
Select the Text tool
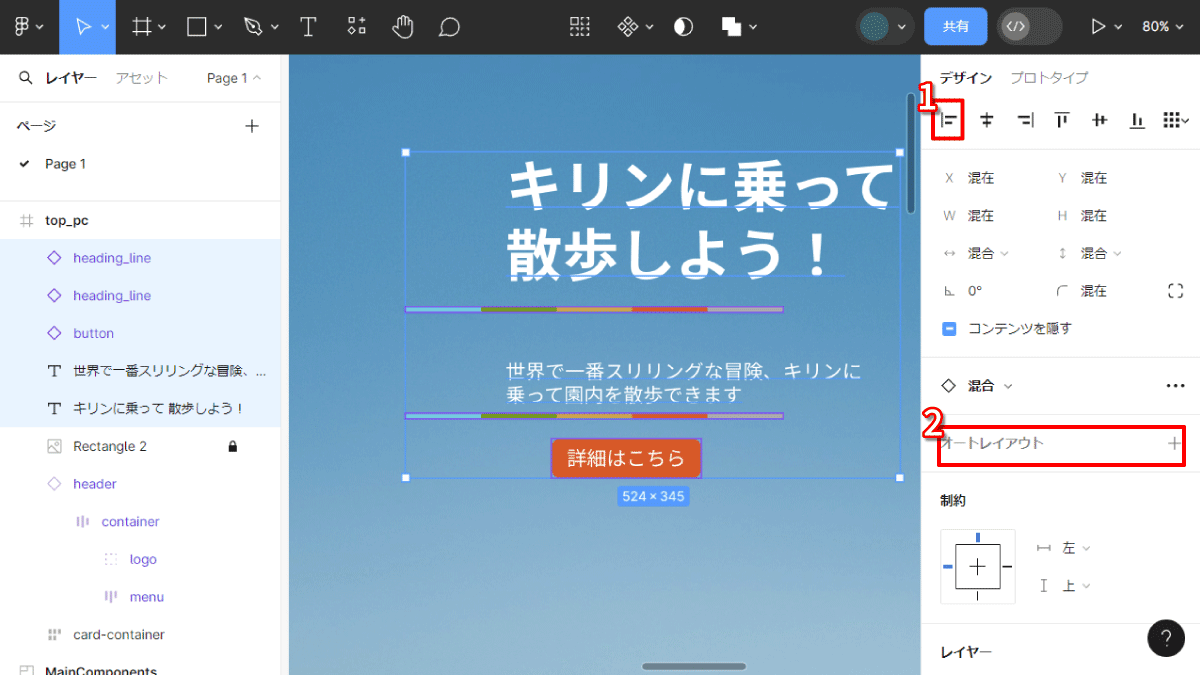pyautogui.click(x=308, y=27)
